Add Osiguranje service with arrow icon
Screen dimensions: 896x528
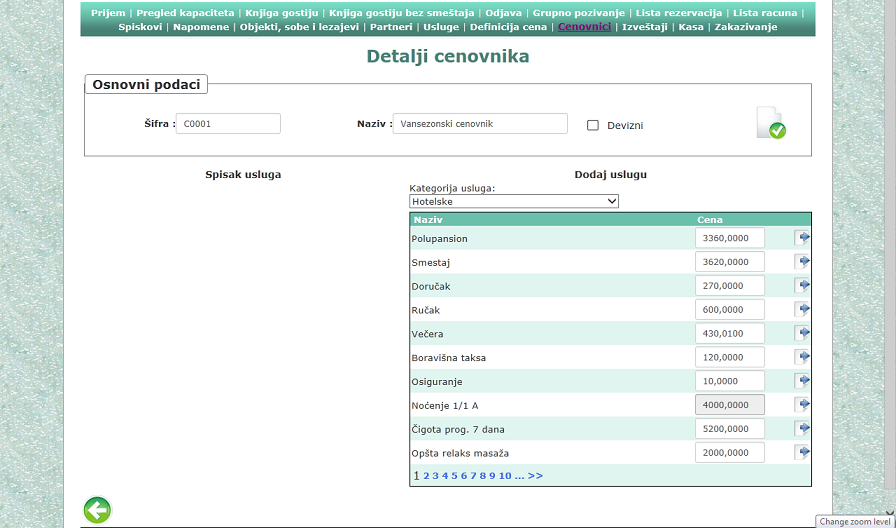point(802,381)
